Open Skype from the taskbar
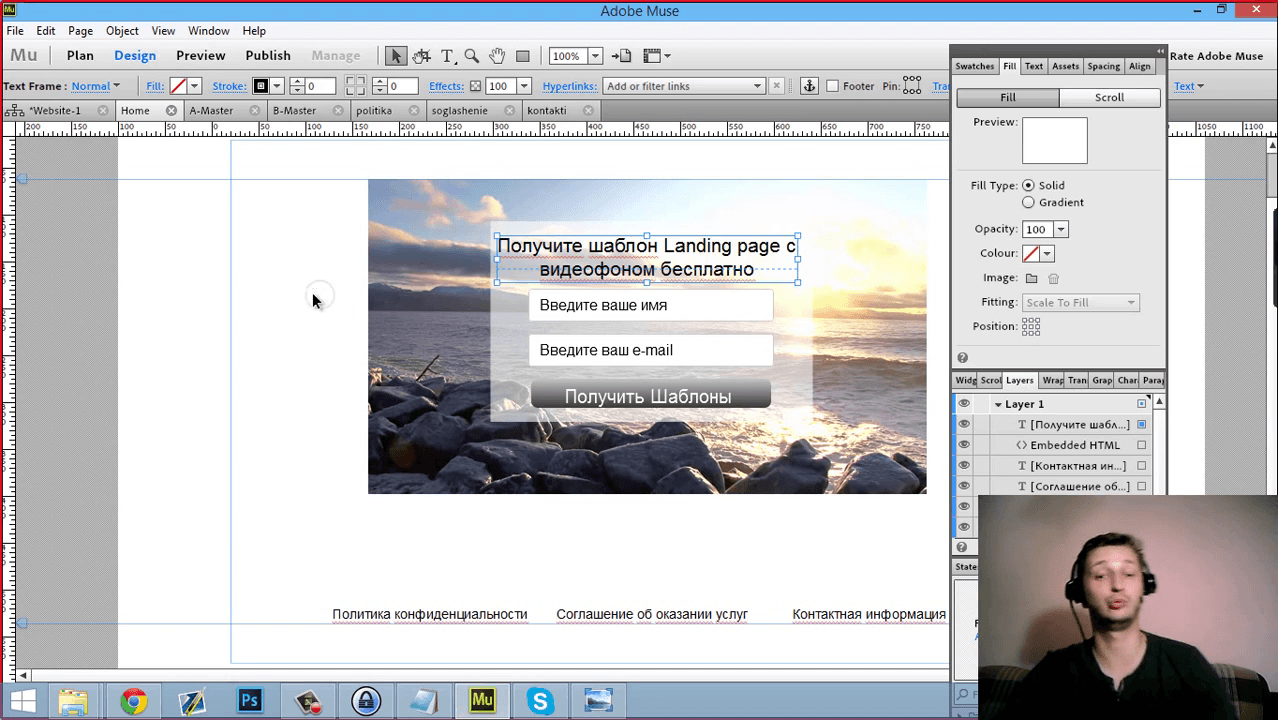Image resolution: width=1278 pixels, height=720 pixels. (541, 701)
